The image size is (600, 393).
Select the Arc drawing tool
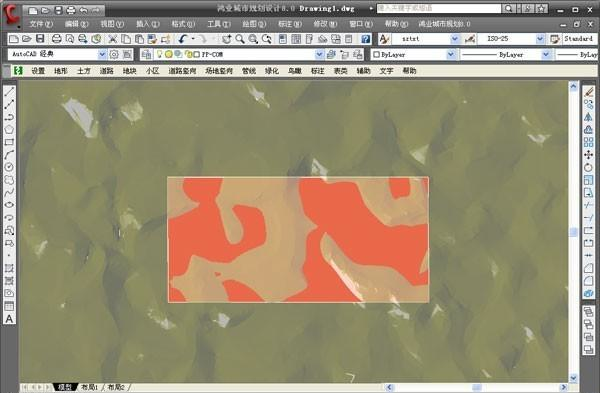[x=9, y=155]
